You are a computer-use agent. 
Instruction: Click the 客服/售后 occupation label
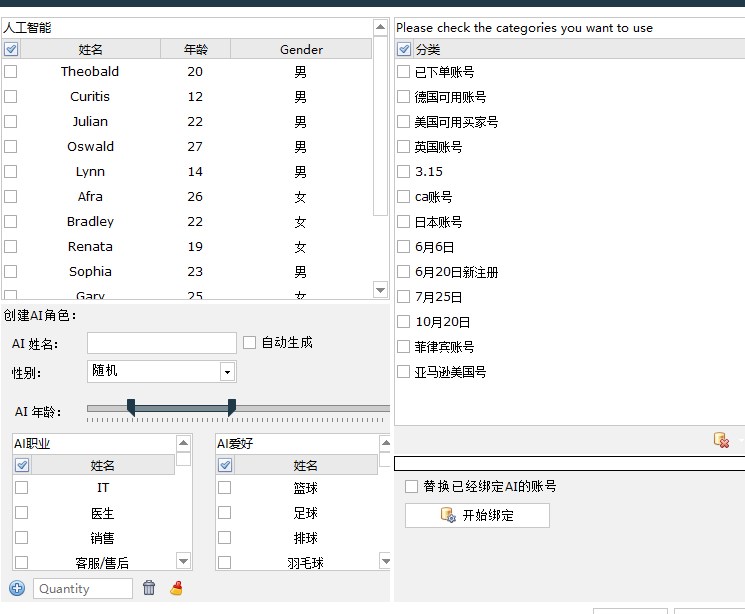click(x=102, y=563)
